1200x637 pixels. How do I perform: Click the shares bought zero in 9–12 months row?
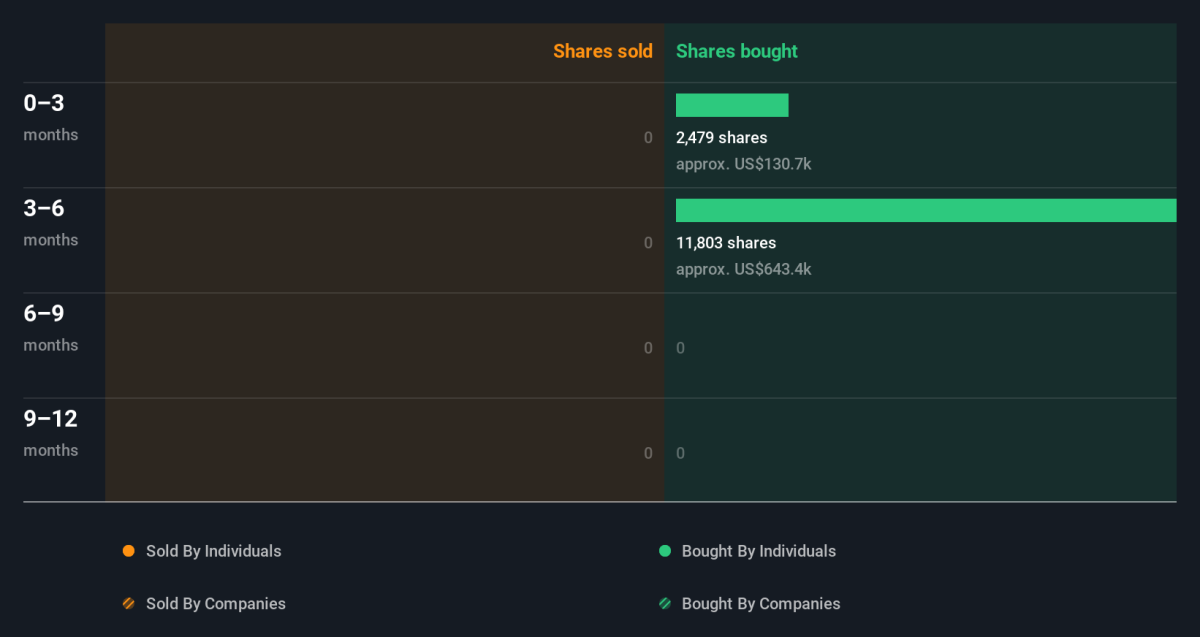[x=681, y=453]
